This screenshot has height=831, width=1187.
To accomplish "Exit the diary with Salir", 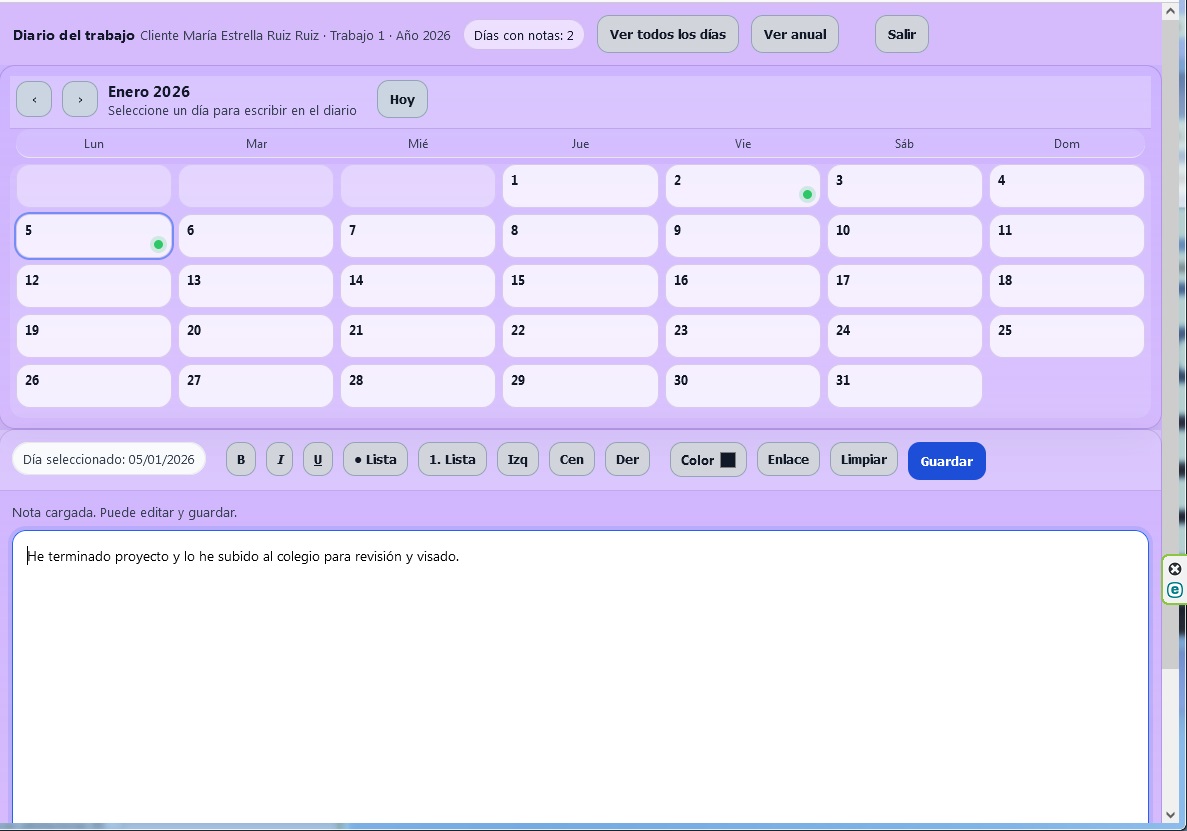I will [x=902, y=34].
